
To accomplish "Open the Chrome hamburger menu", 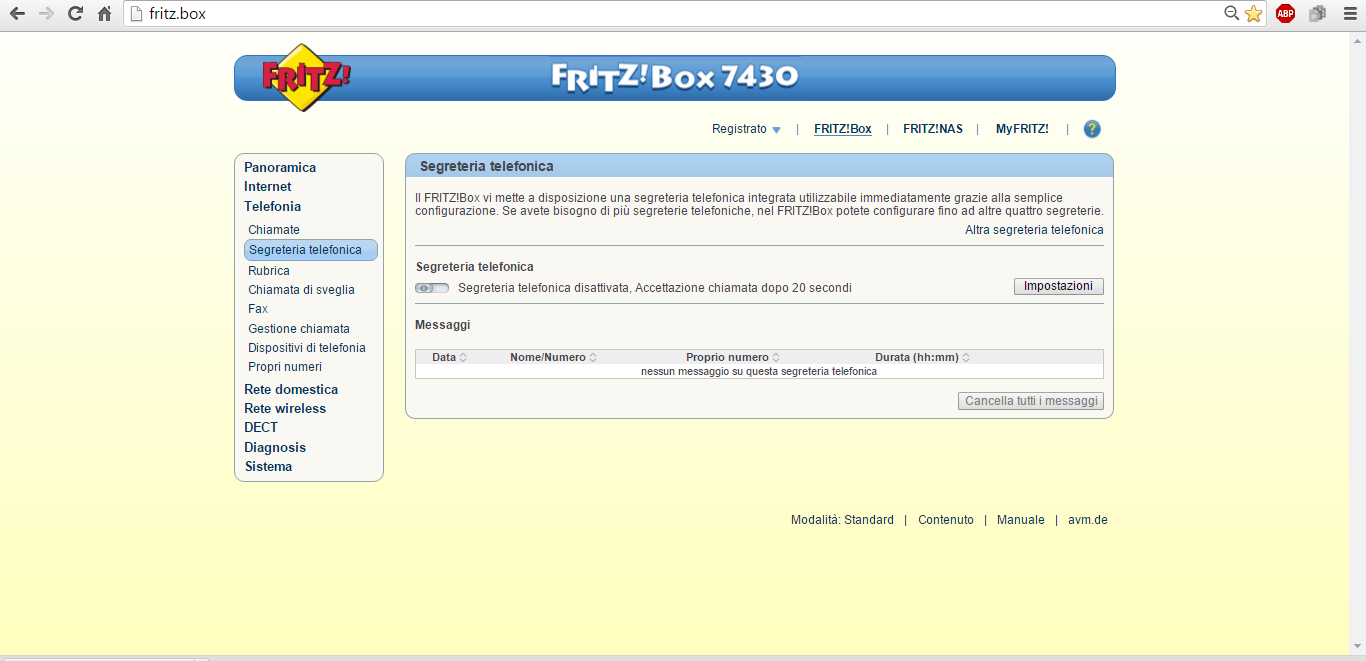I will 1349,14.
